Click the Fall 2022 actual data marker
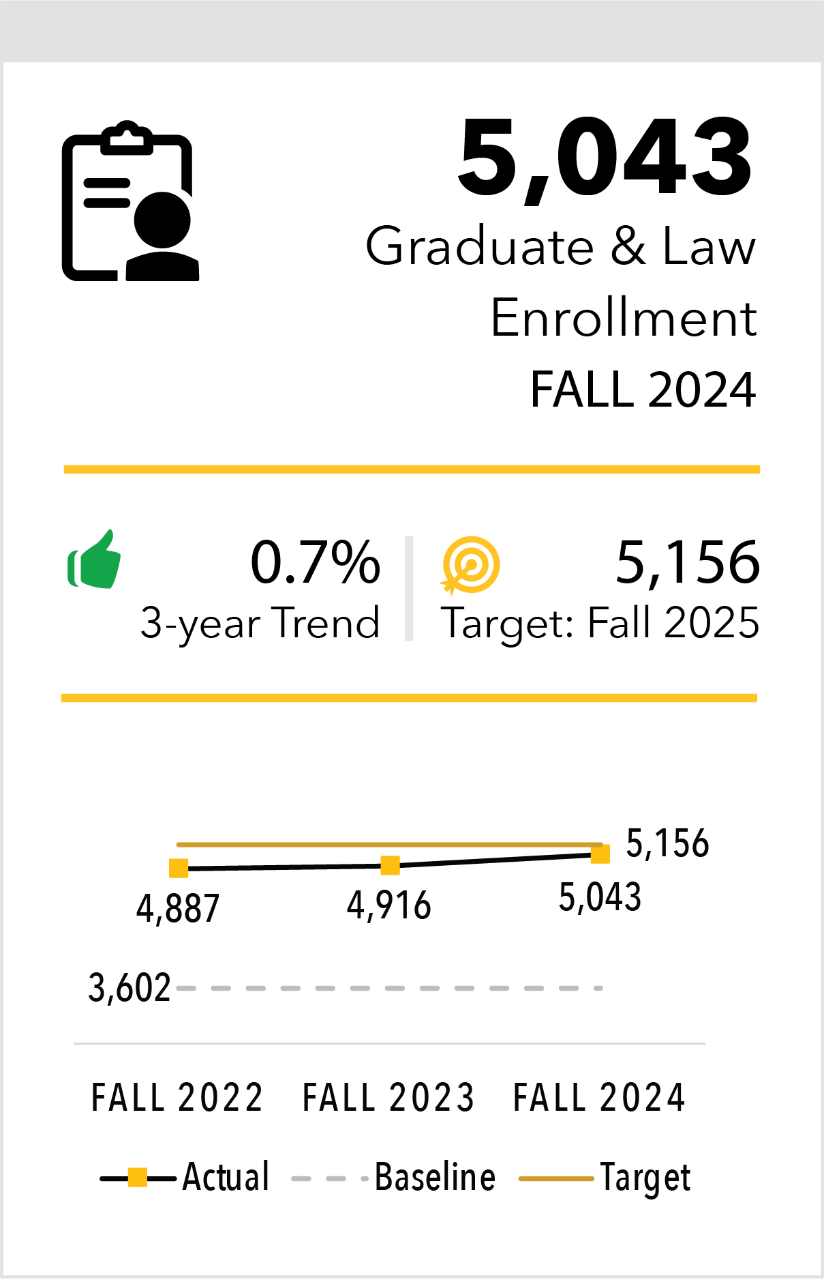This screenshot has width=824, height=1280. tap(178, 868)
